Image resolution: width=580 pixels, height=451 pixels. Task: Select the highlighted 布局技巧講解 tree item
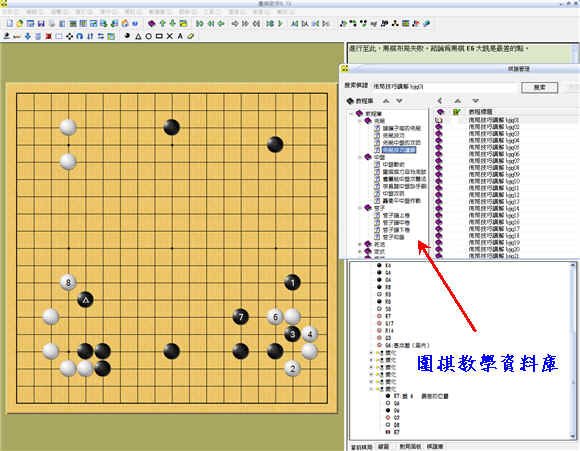399,150
